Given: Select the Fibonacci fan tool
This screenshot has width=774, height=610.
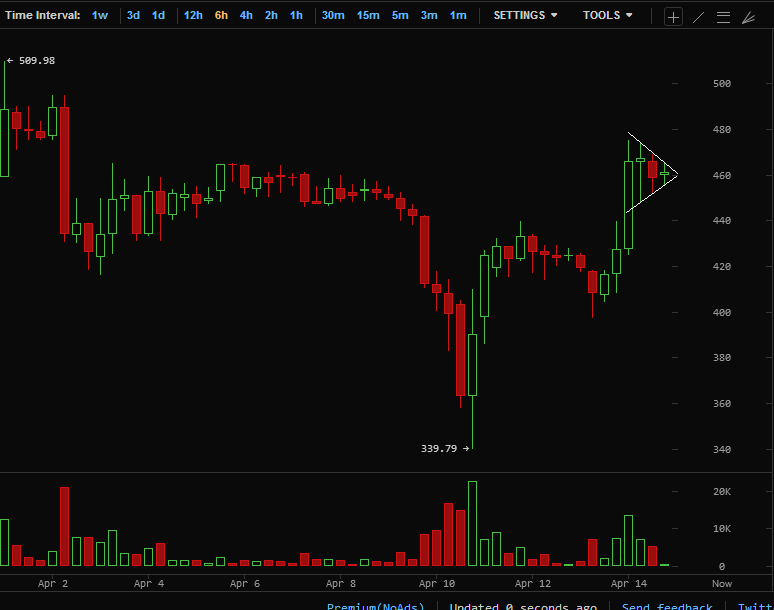Looking at the screenshot, I should point(748,18).
